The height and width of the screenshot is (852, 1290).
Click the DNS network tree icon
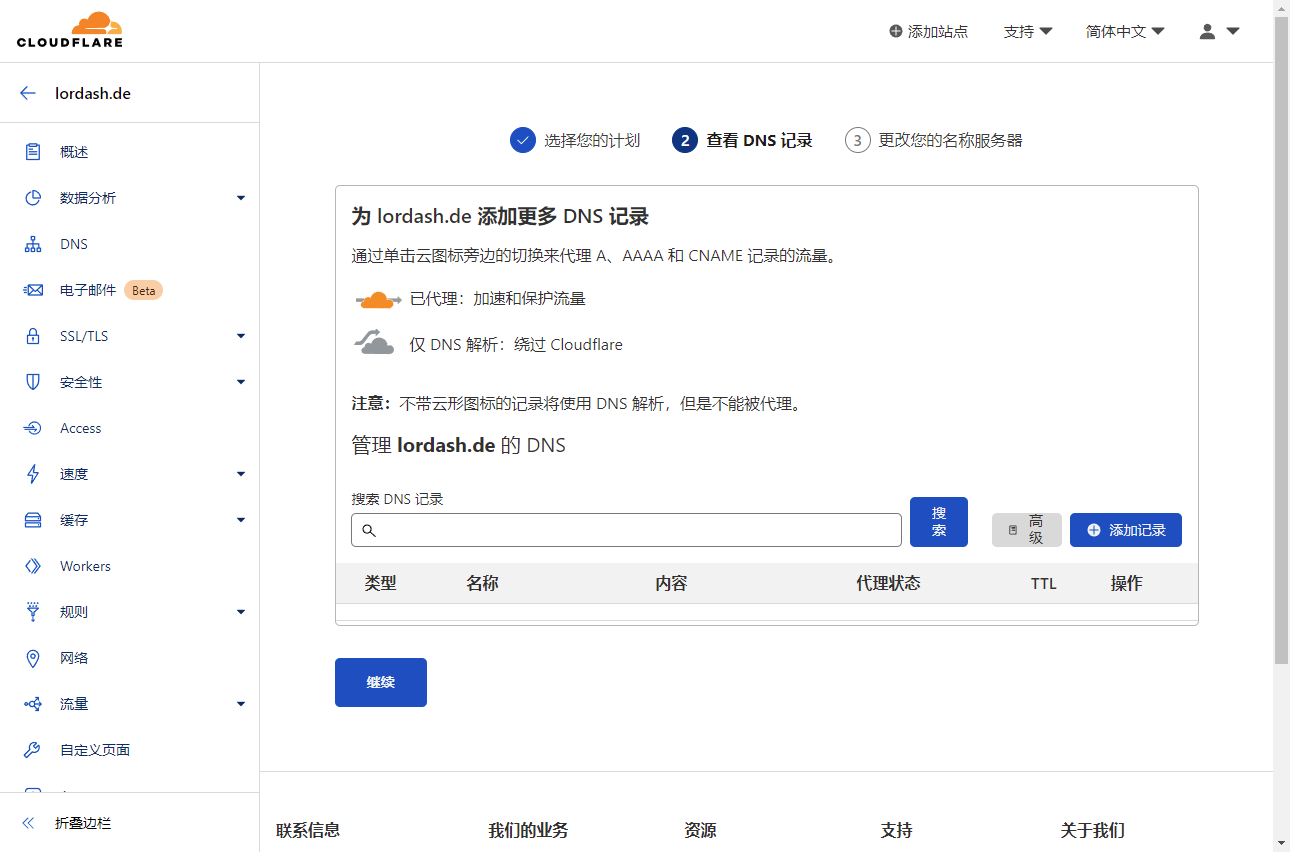33,244
